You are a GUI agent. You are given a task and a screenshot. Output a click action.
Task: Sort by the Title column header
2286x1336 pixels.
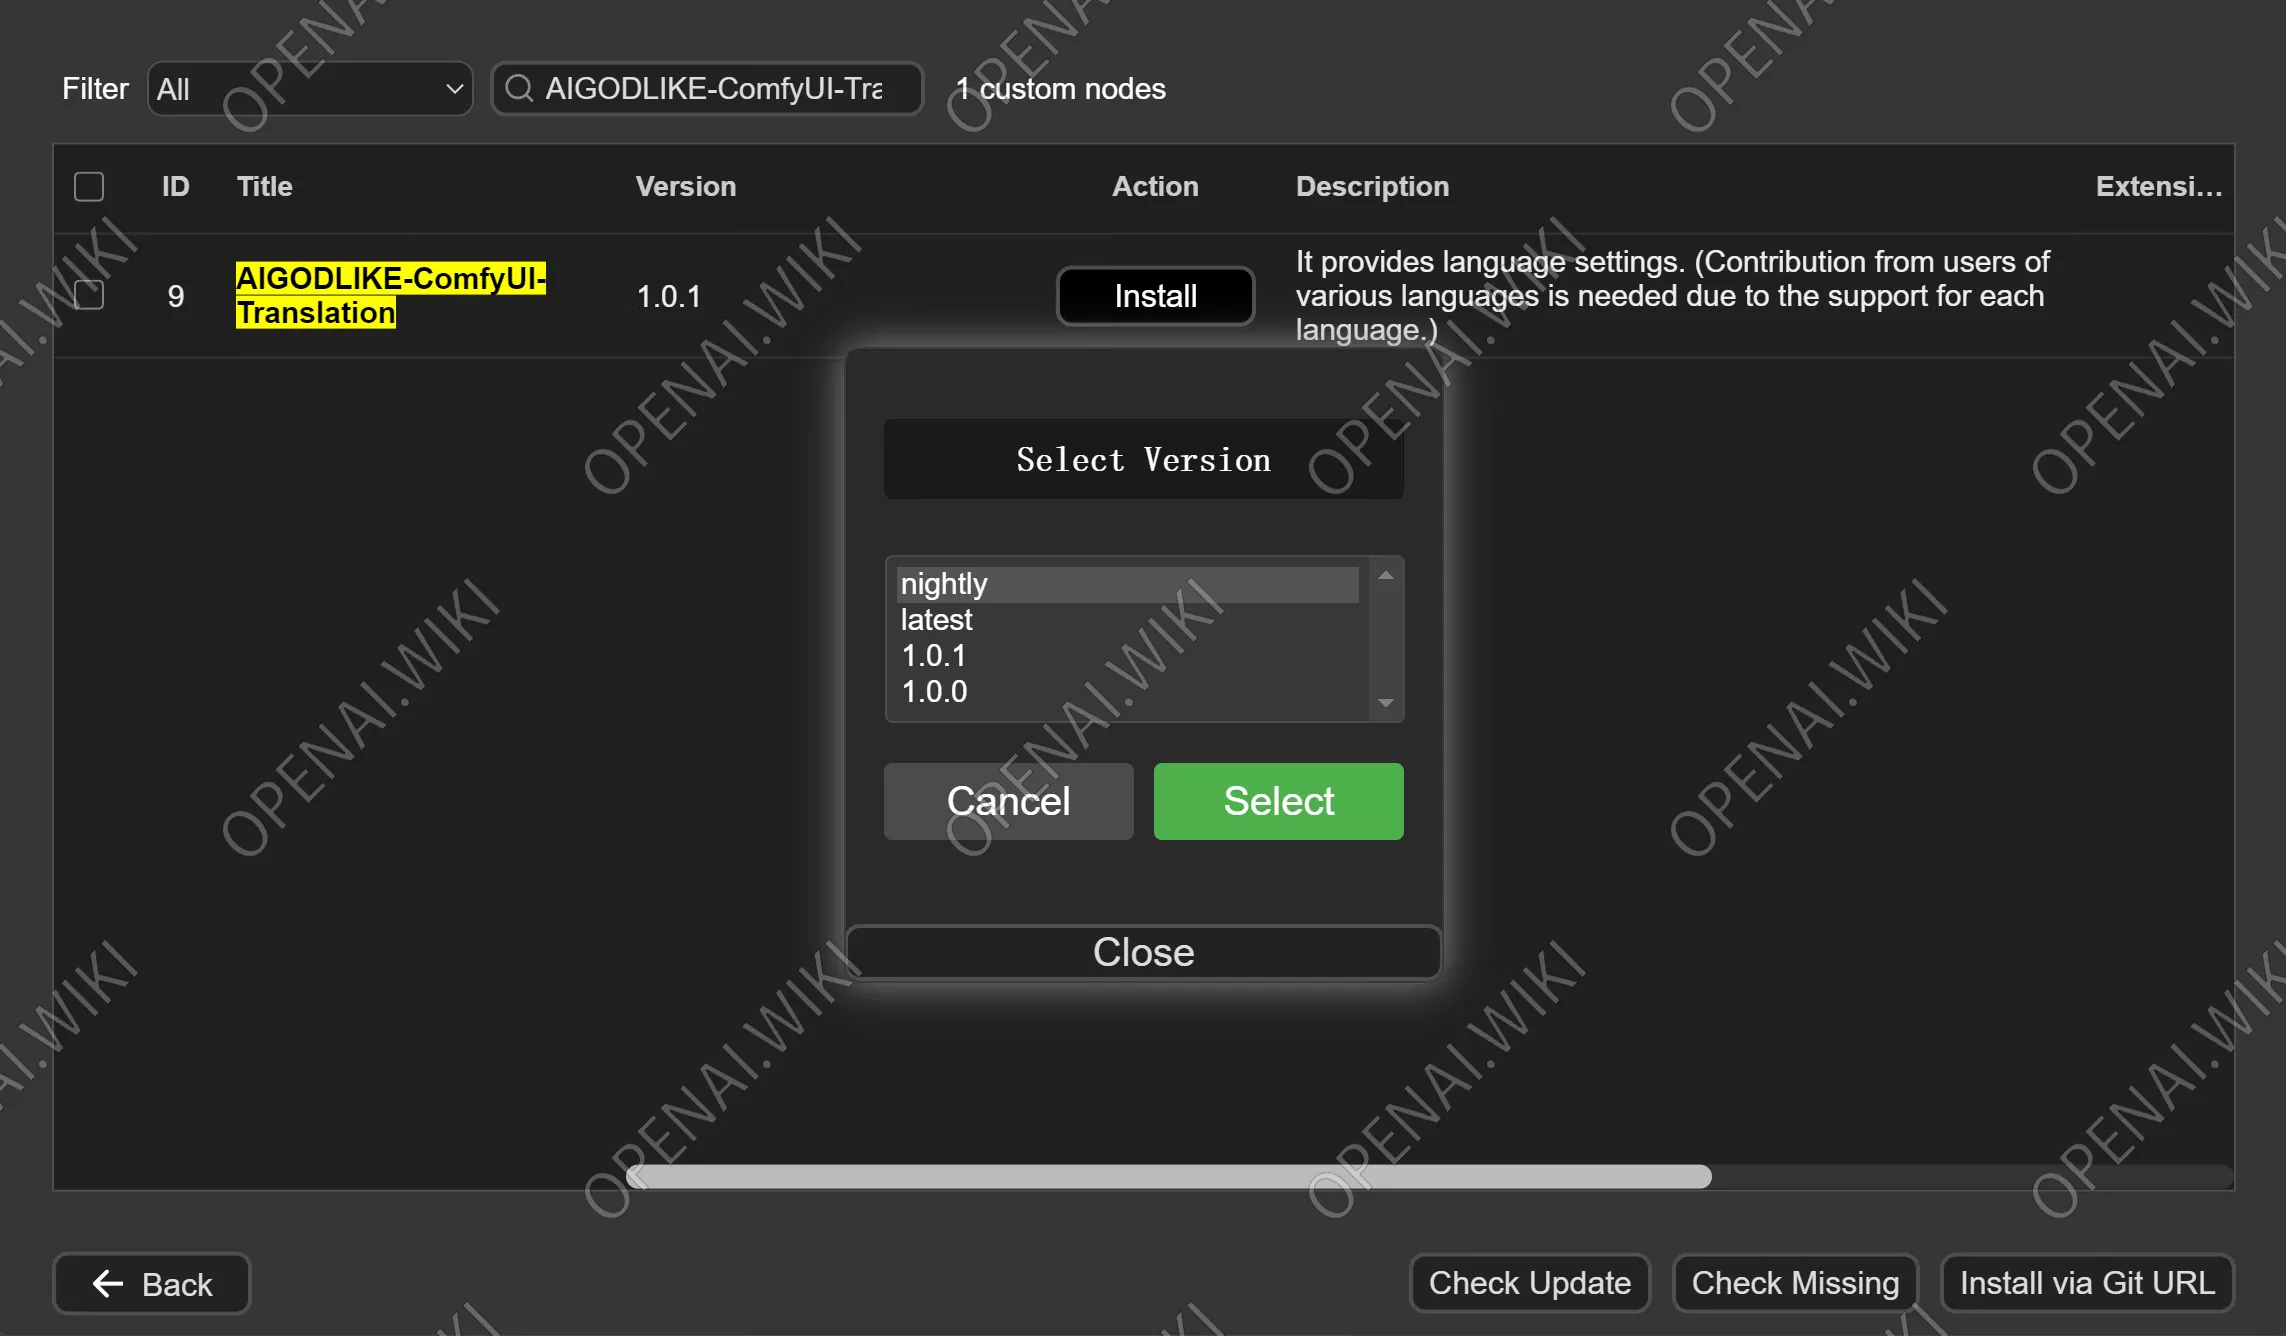coord(264,187)
